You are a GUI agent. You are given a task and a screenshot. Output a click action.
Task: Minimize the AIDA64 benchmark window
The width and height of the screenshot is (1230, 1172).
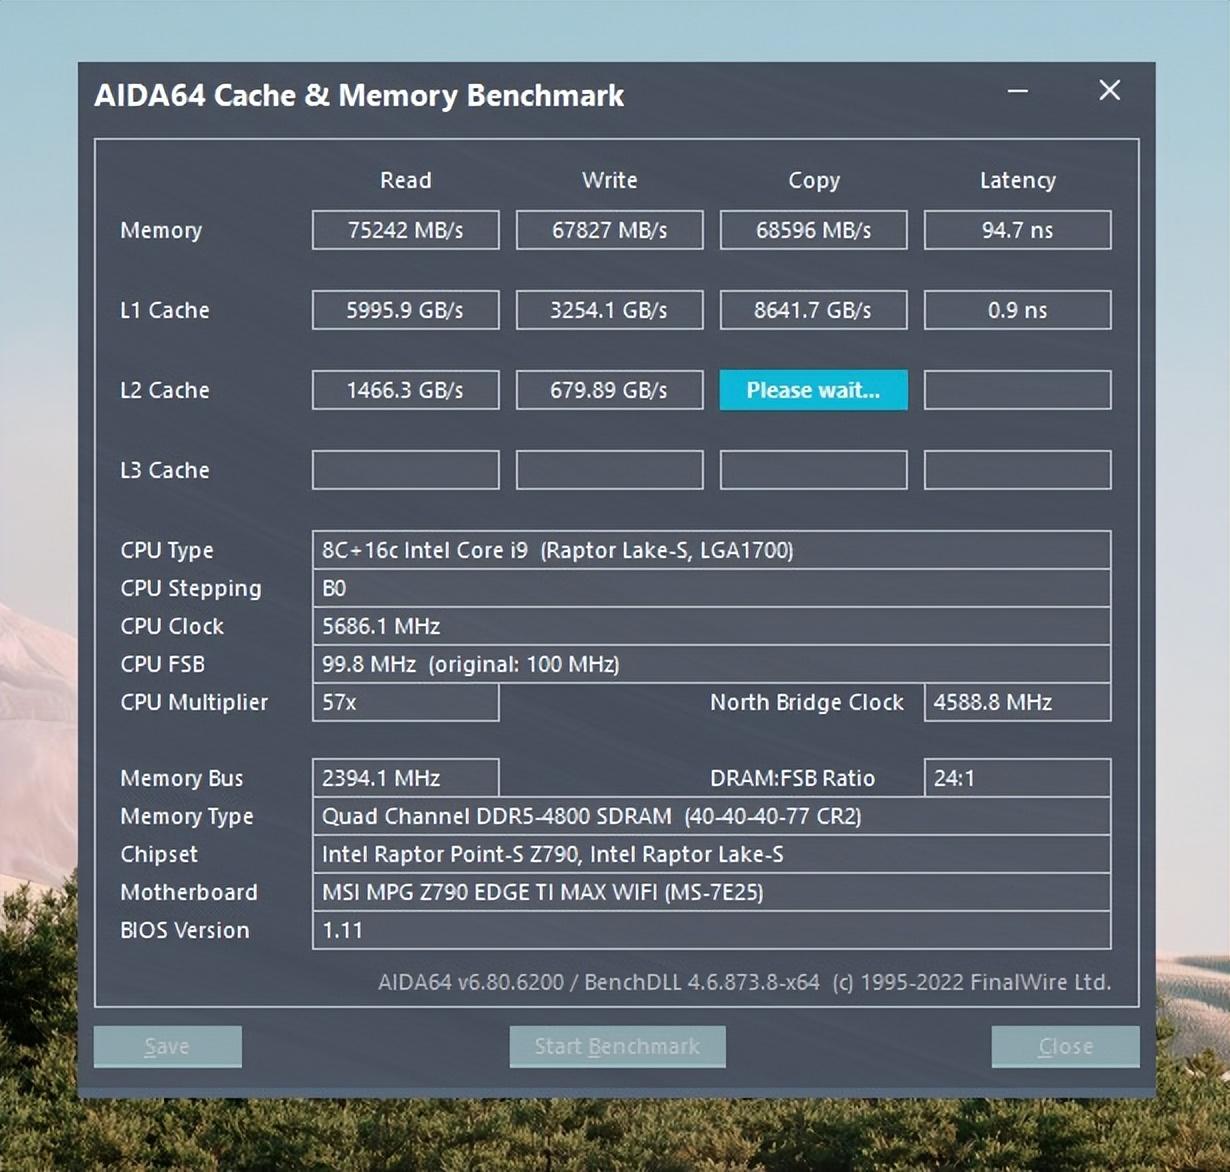(x=1018, y=91)
